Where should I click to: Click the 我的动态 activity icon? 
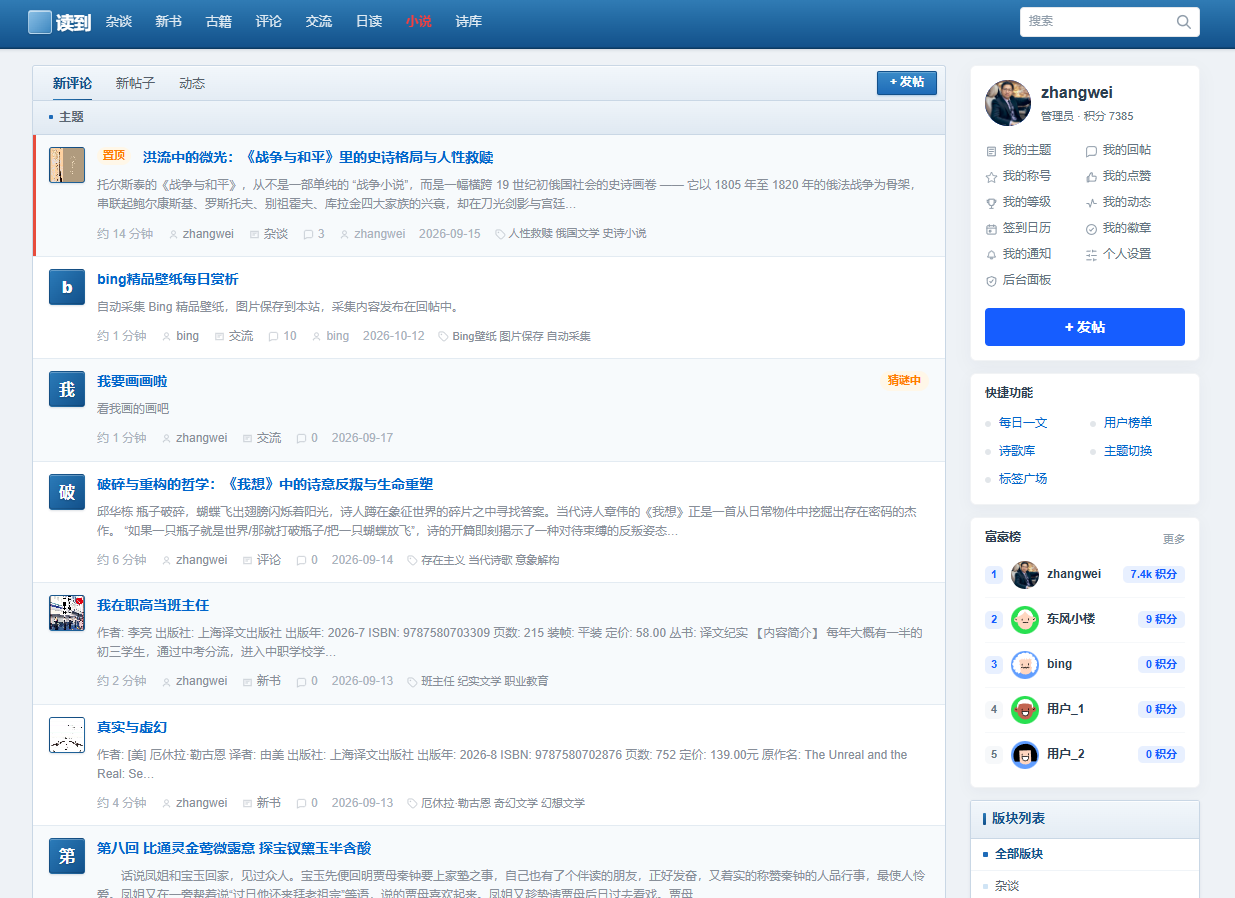(1091, 203)
